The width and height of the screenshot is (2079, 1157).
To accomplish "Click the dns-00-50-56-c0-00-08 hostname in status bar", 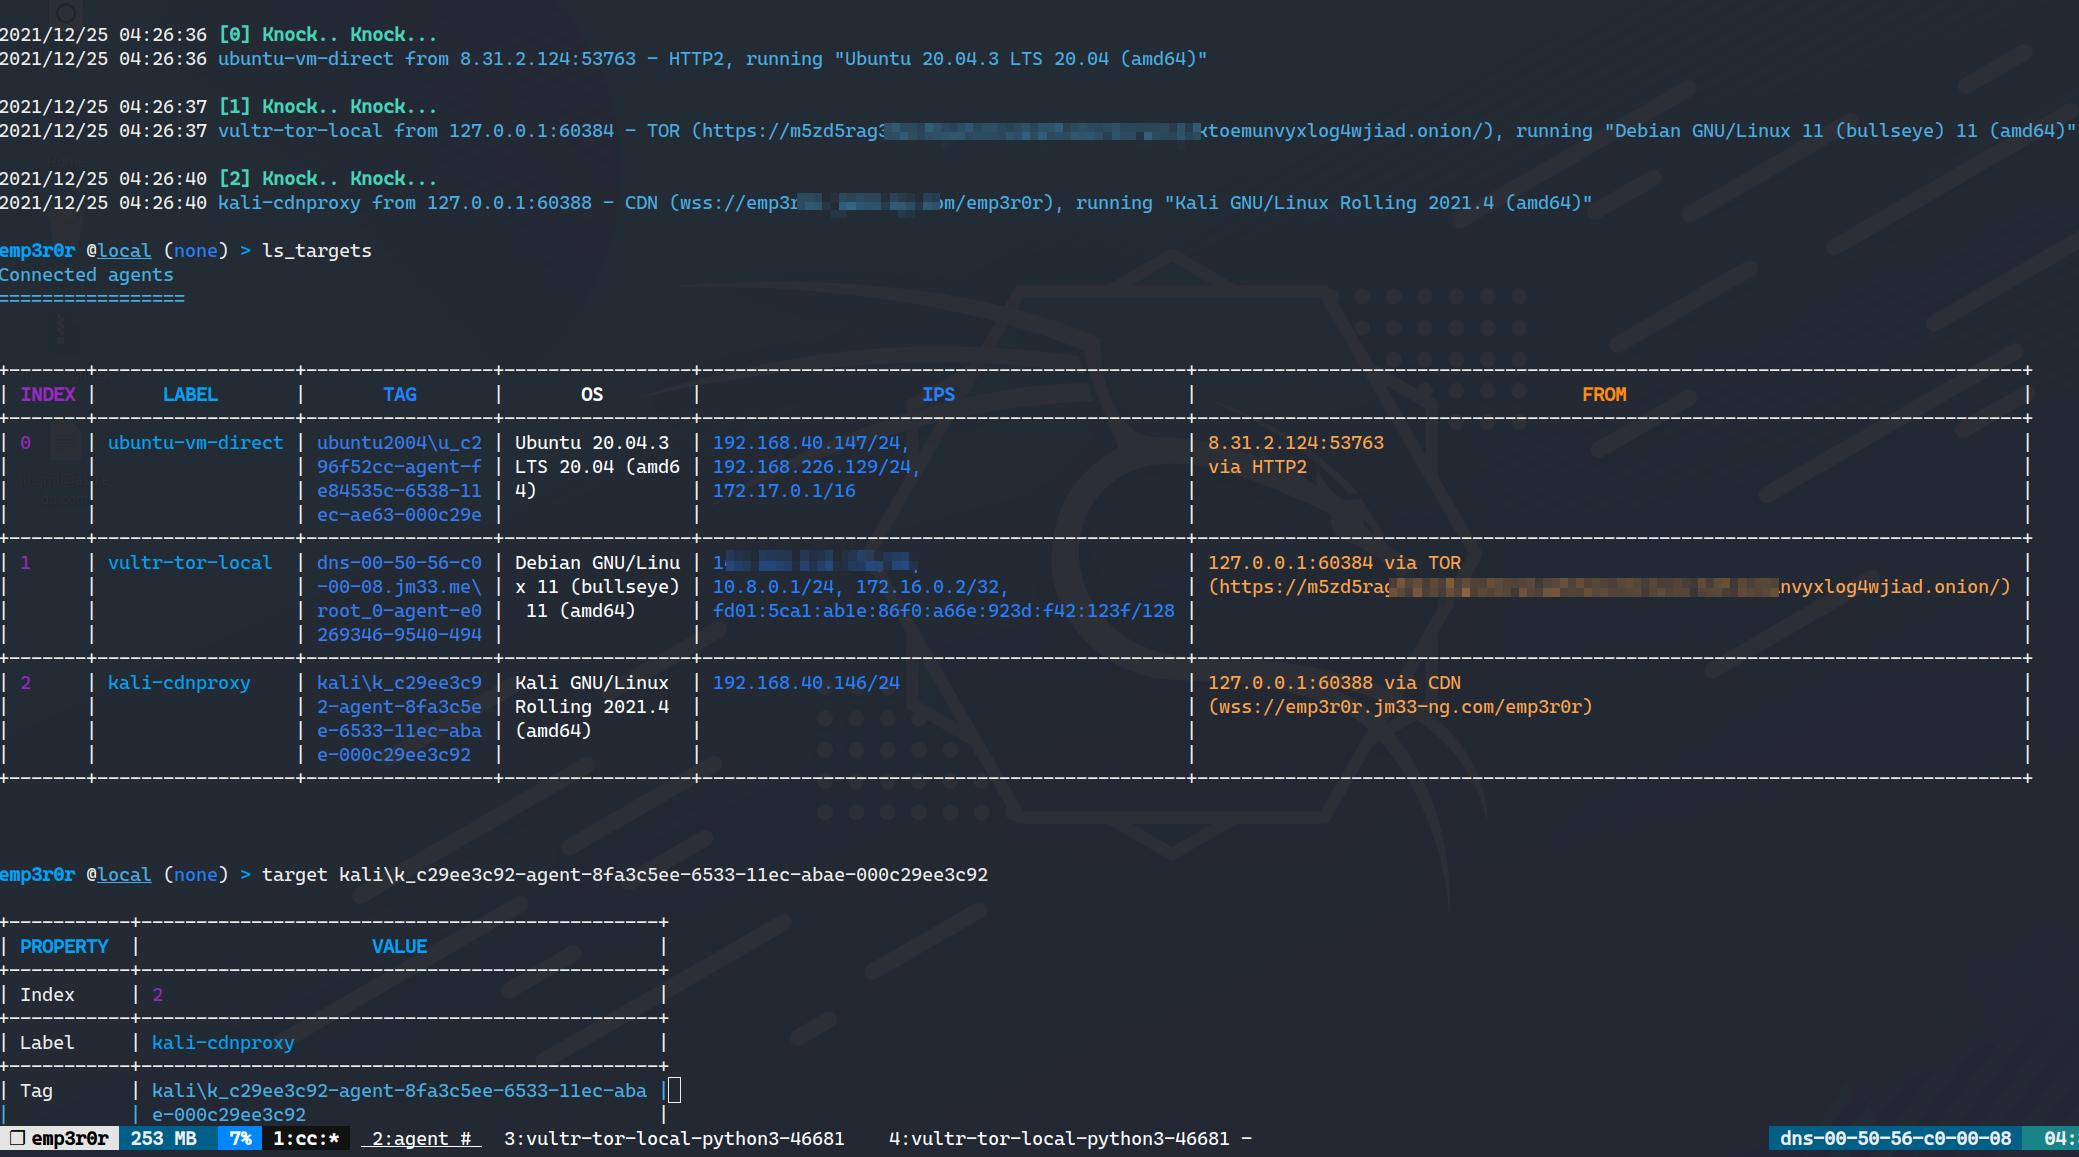I will [1895, 1138].
